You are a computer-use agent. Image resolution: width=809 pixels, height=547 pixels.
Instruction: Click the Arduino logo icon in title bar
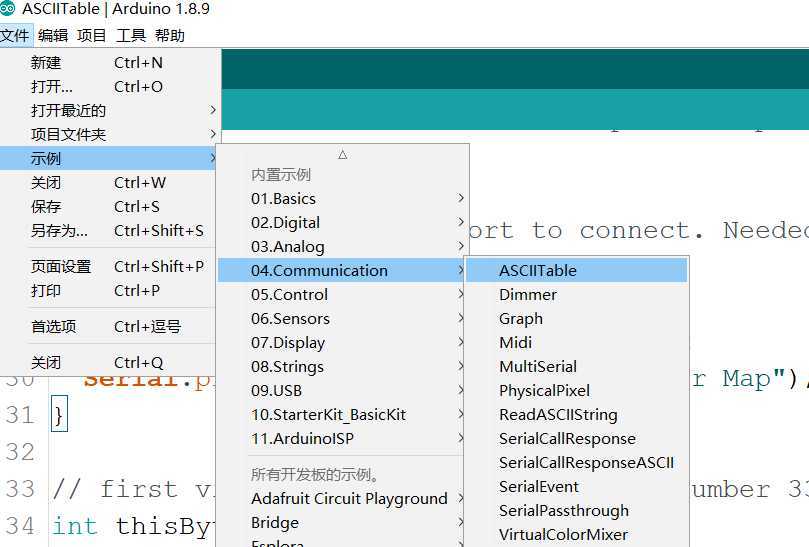tap(7, 8)
